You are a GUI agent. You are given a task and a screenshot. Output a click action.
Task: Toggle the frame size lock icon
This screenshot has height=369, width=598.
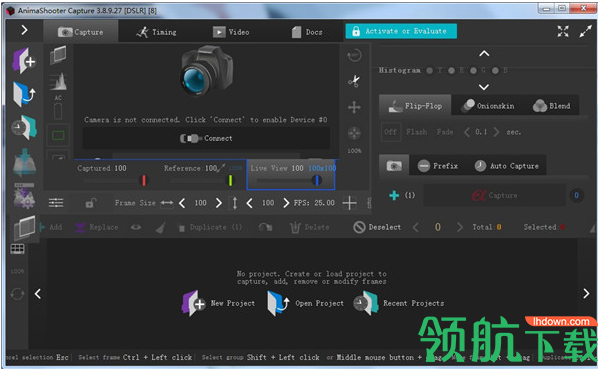pyautogui.click(x=90, y=203)
